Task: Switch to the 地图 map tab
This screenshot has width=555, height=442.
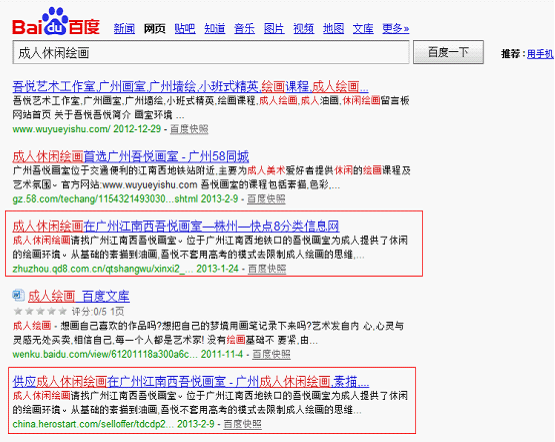Action: (x=333, y=29)
